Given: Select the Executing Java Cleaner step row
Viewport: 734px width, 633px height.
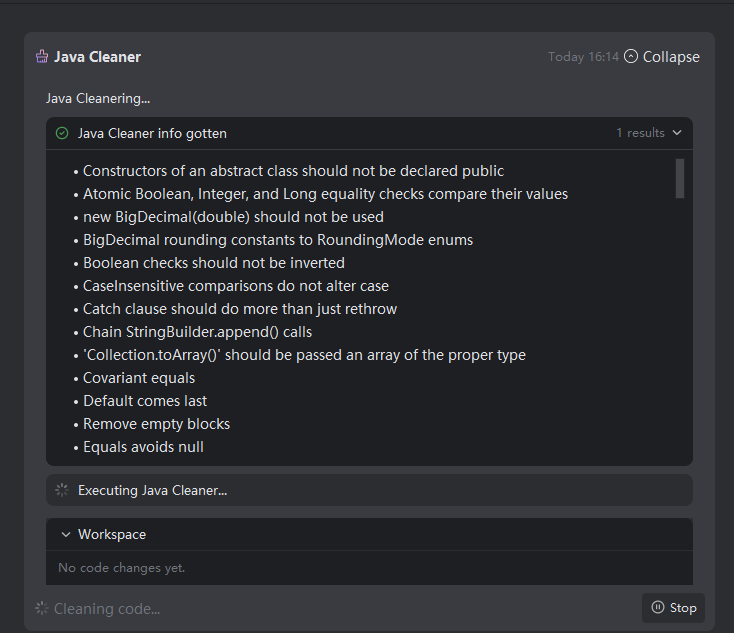Looking at the screenshot, I should point(368,490).
